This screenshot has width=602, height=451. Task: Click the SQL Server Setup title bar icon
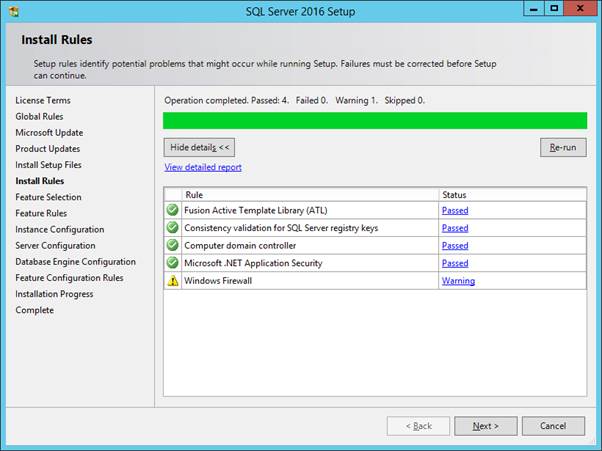pyautogui.click(x=14, y=11)
